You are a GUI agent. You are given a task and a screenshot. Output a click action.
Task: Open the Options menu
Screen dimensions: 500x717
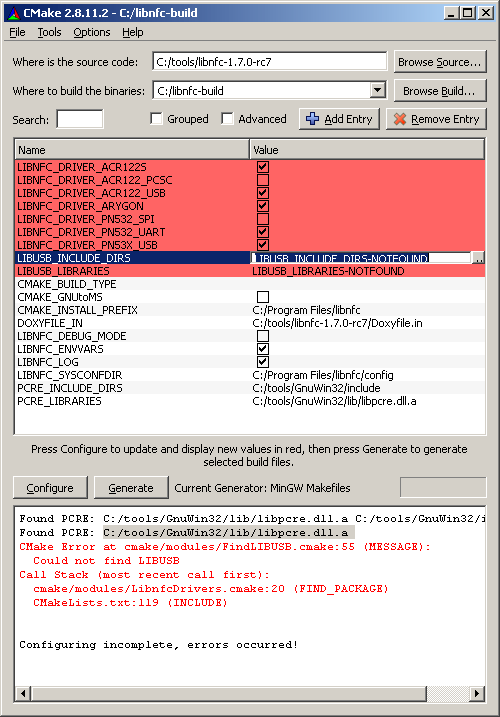coord(91,32)
